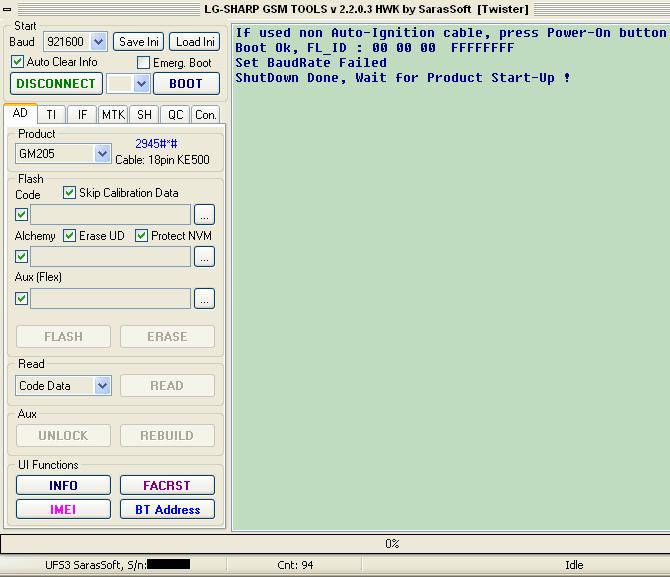
Task: Click the Code file path field
Action: click(x=110, y=214)
